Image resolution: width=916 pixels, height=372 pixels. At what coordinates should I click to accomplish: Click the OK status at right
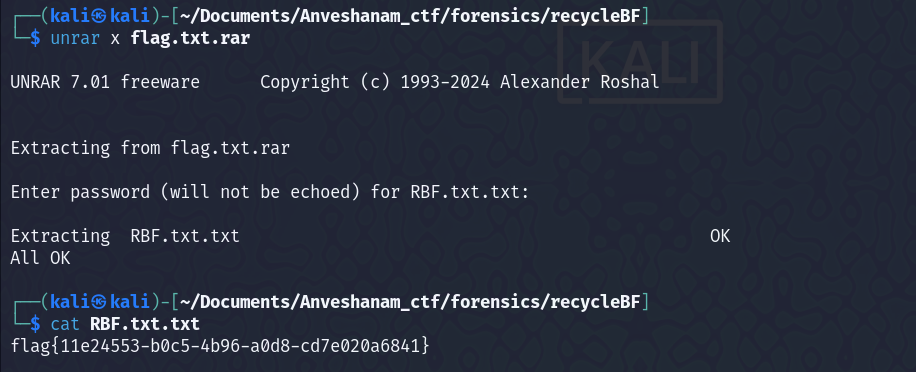720,236
